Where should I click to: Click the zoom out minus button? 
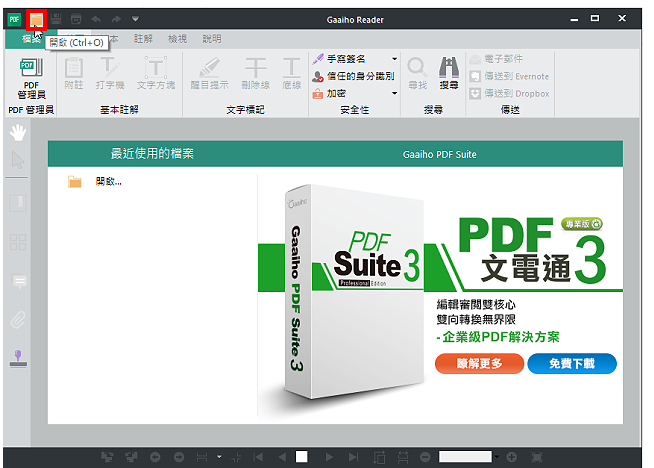click(425, 458)
